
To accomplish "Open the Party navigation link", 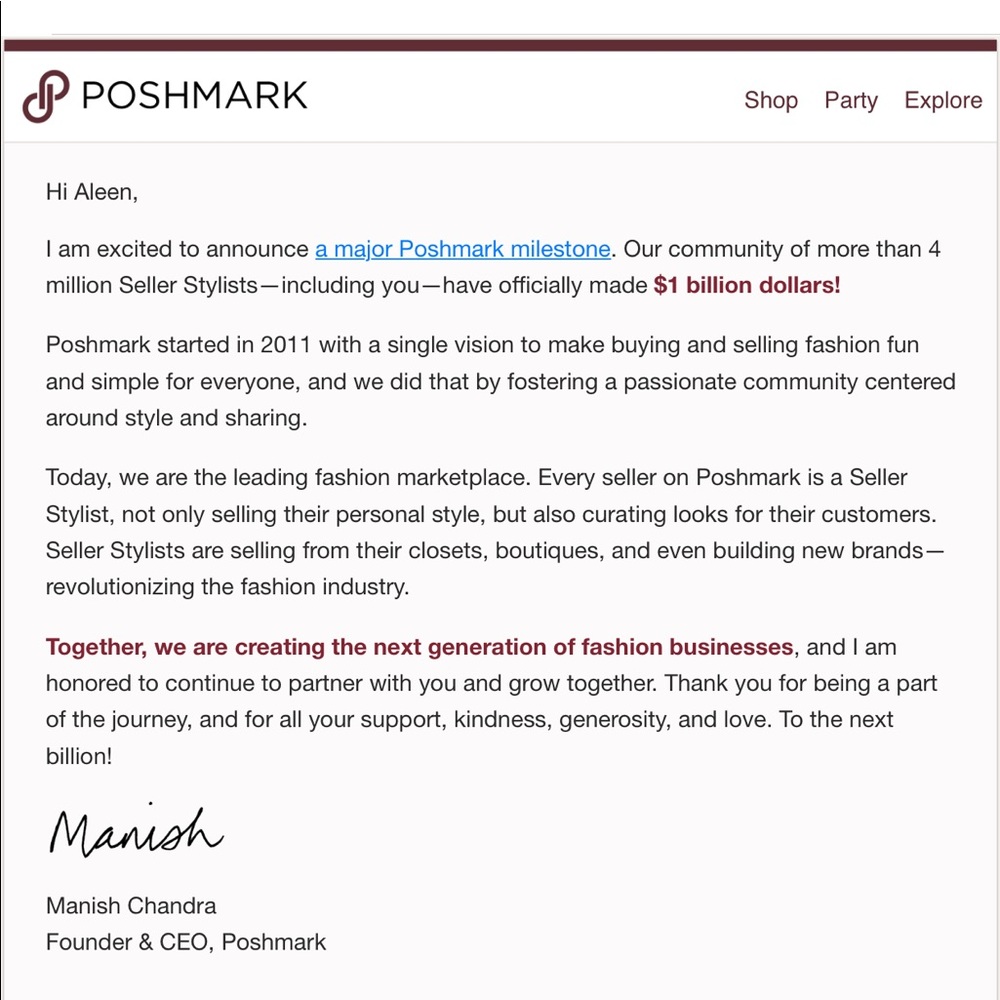I will tap(851, 101).
